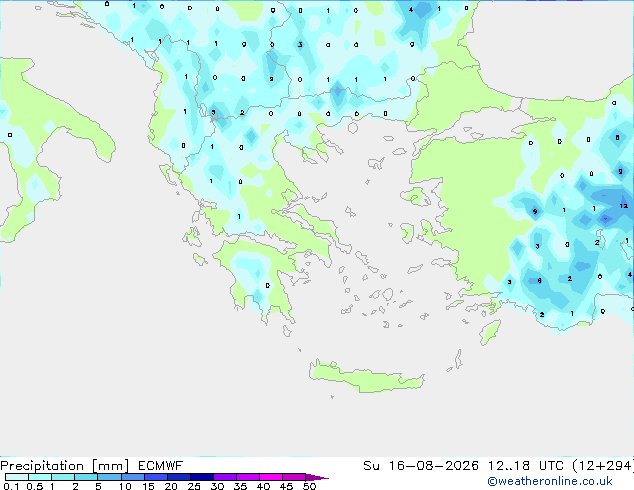Select the 45–50 mm legend swatch

294,477
